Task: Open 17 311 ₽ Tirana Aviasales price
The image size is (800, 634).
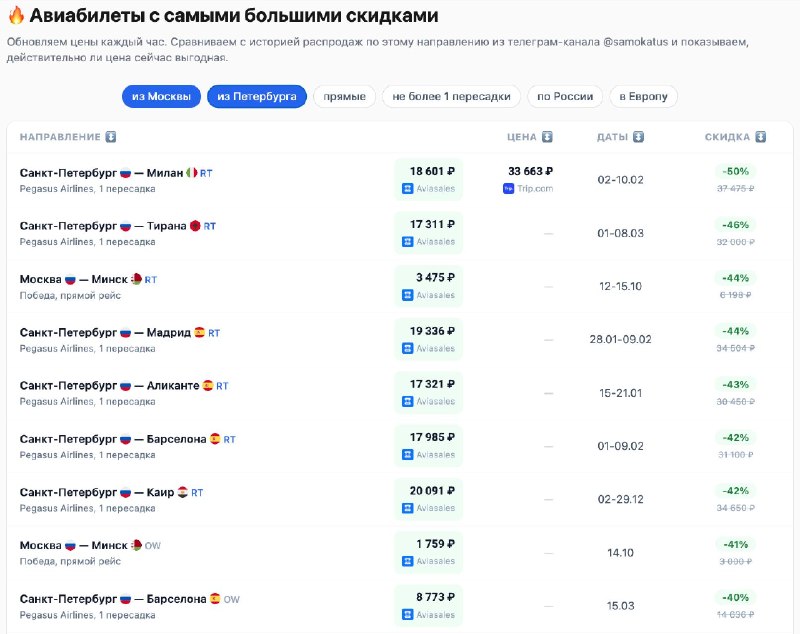Action: (429, 233)
